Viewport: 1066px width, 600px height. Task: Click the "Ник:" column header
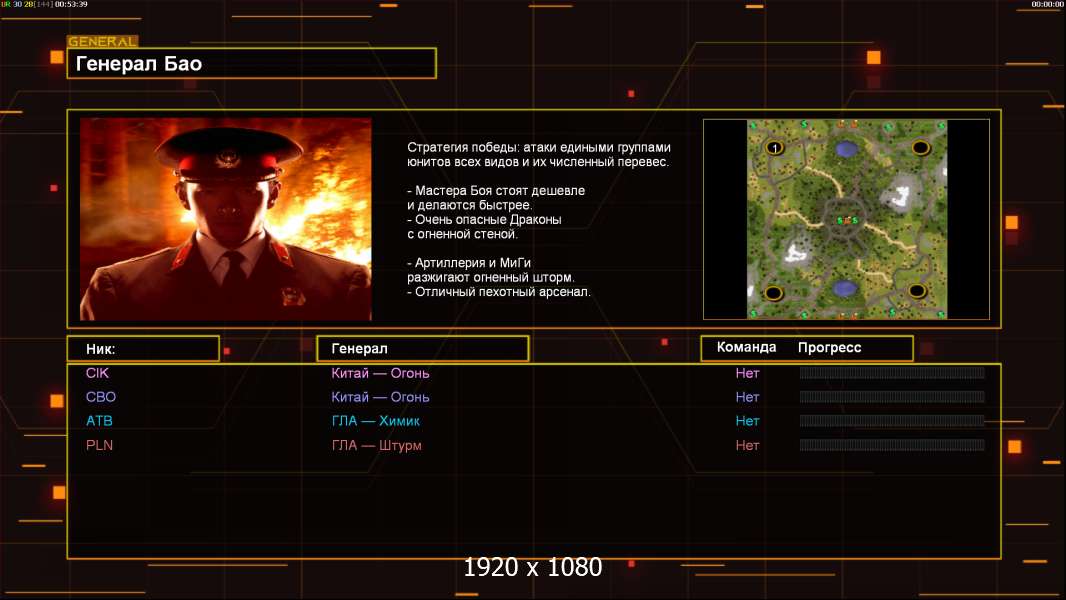[143, 349]
